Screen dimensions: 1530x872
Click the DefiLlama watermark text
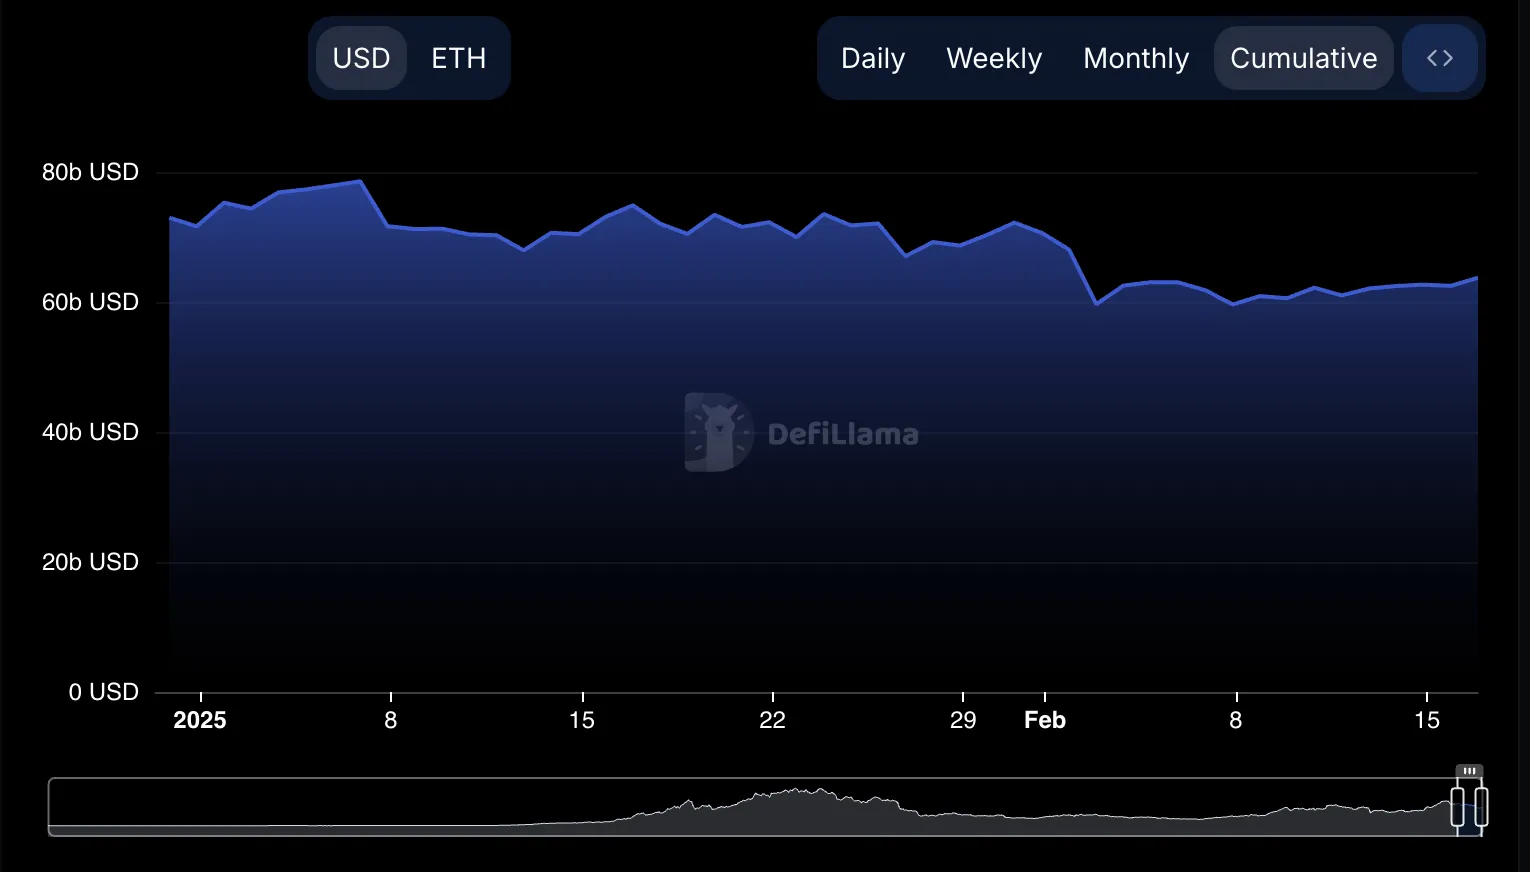[x=842, y=434]
